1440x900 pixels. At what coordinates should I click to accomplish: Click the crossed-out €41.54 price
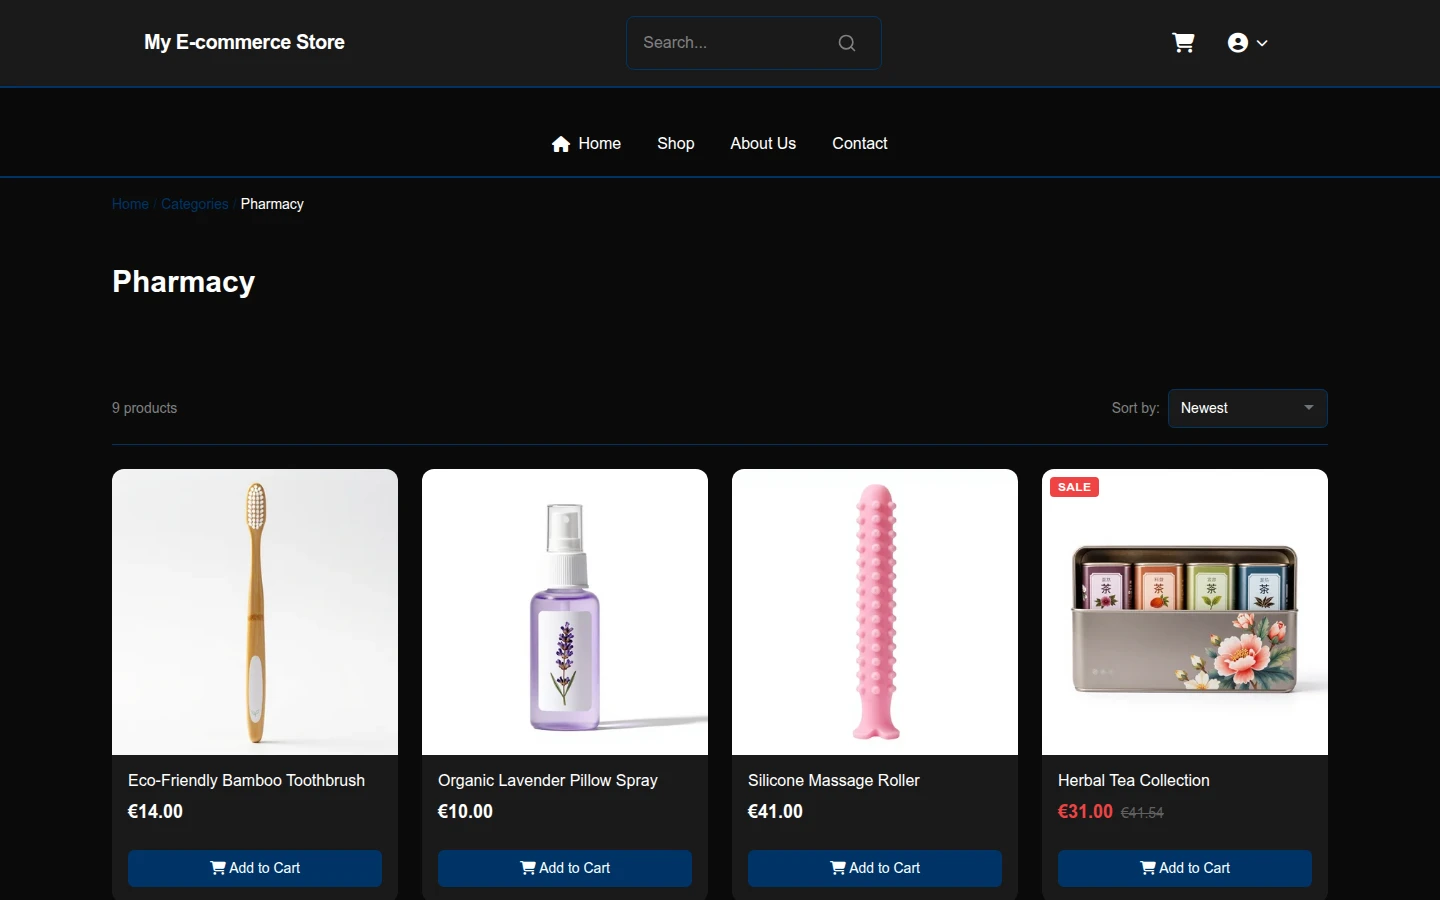(x=1142, y=813)
